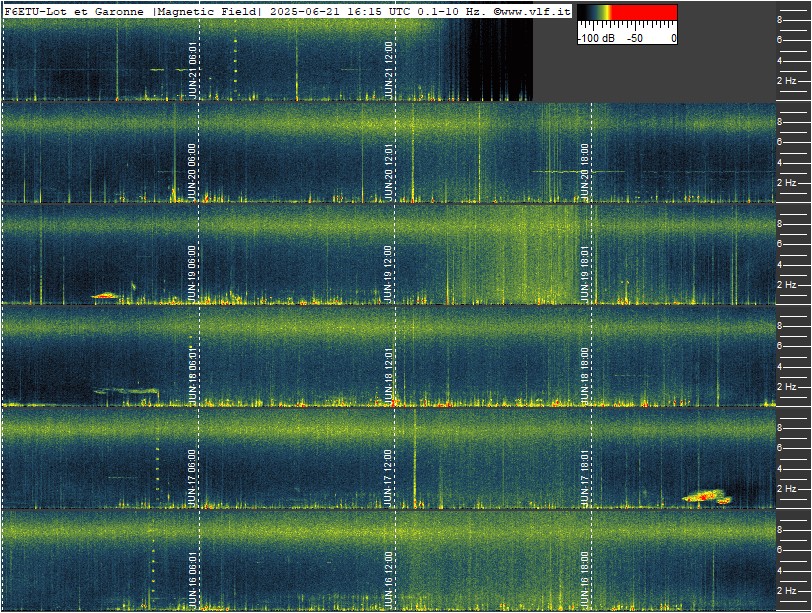Select the JUN-21 12:00 time marker
The width and height of the screenshot is (812, 613).
click(389, 70)
